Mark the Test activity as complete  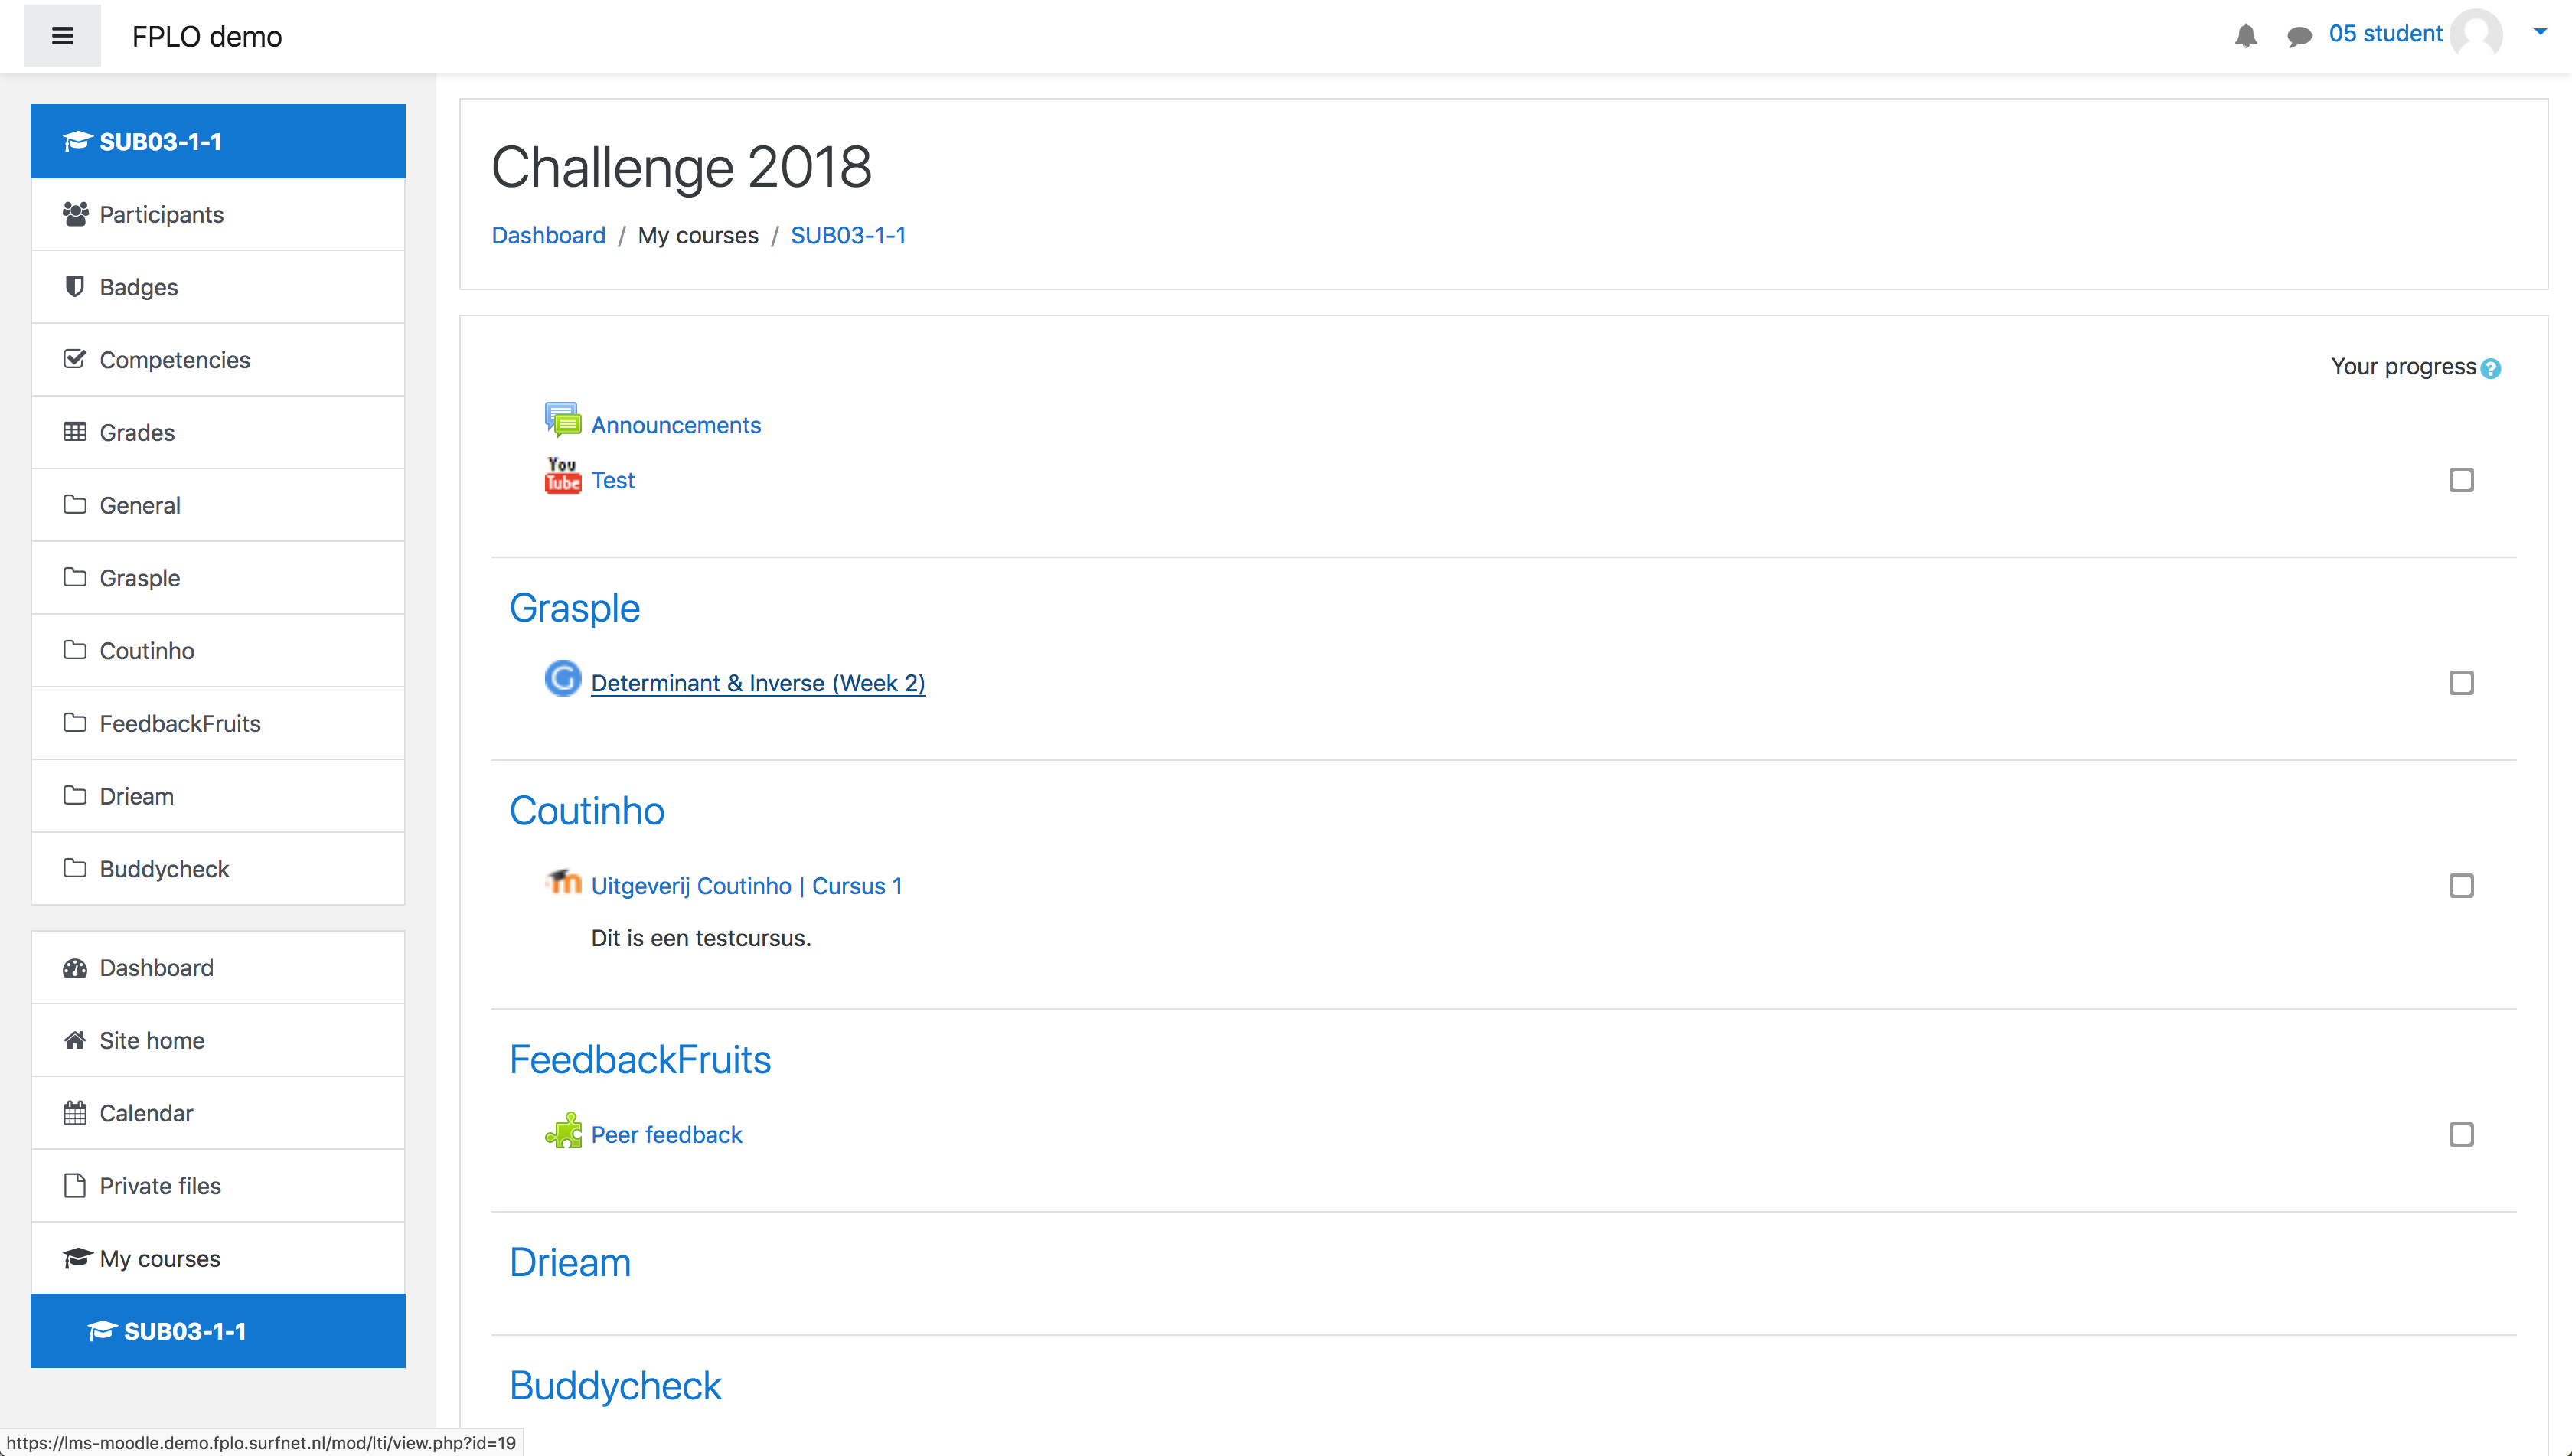[x=2461, y=480]
